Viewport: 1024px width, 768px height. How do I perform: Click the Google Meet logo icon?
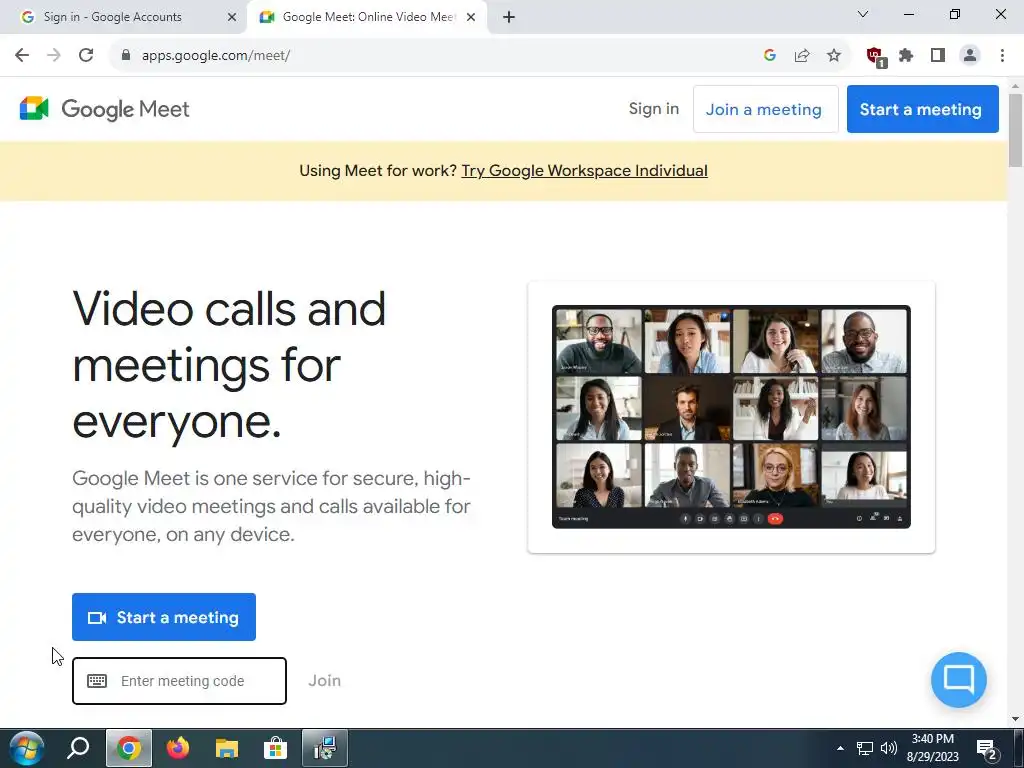click(x=34, y=108)
